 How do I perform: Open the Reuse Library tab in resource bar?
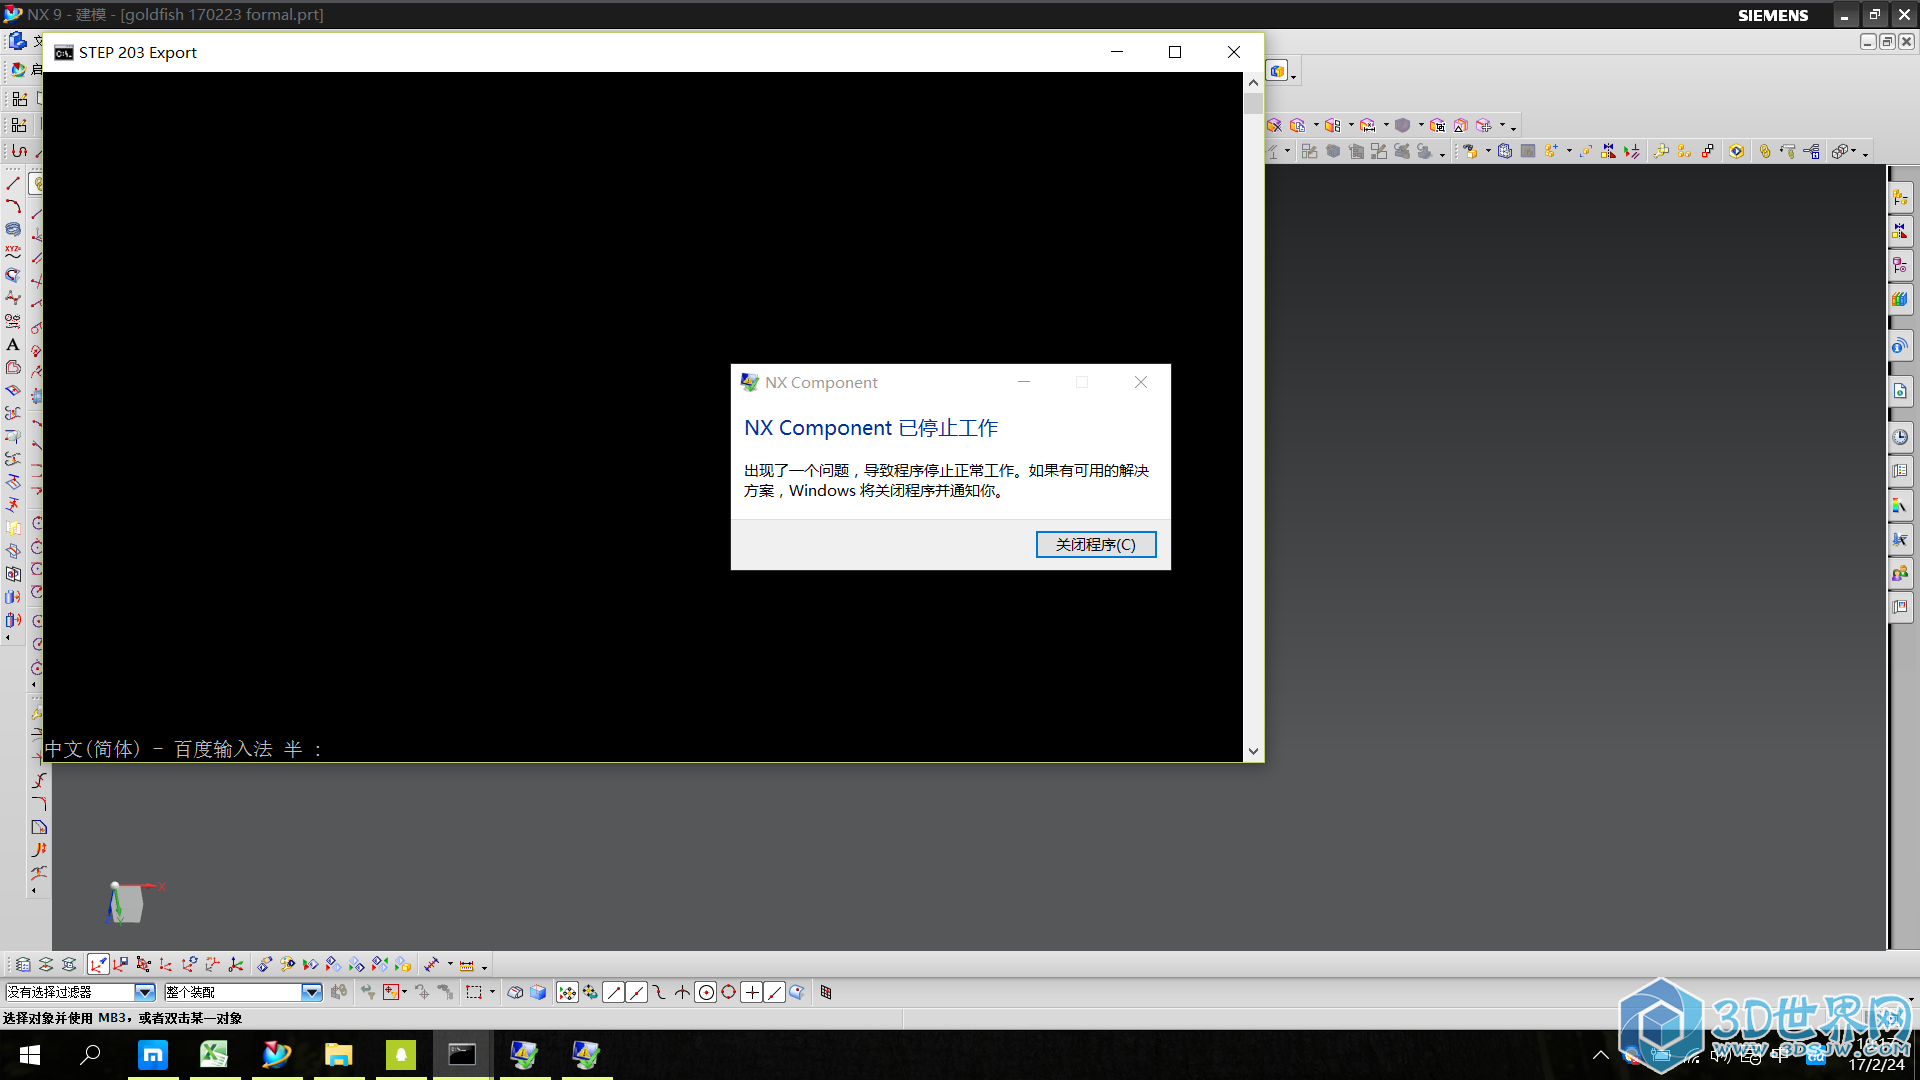click(x=1899, y=300)
